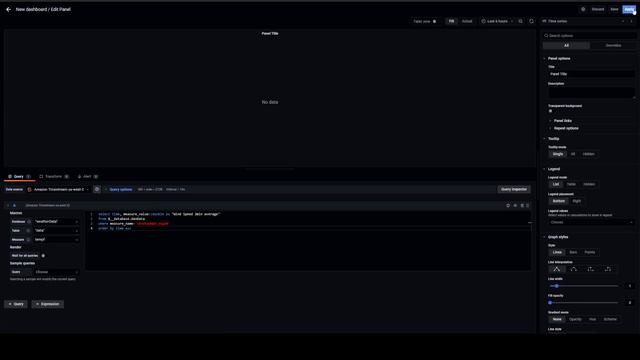Click the Save button
640x360 pixels.
614,9
